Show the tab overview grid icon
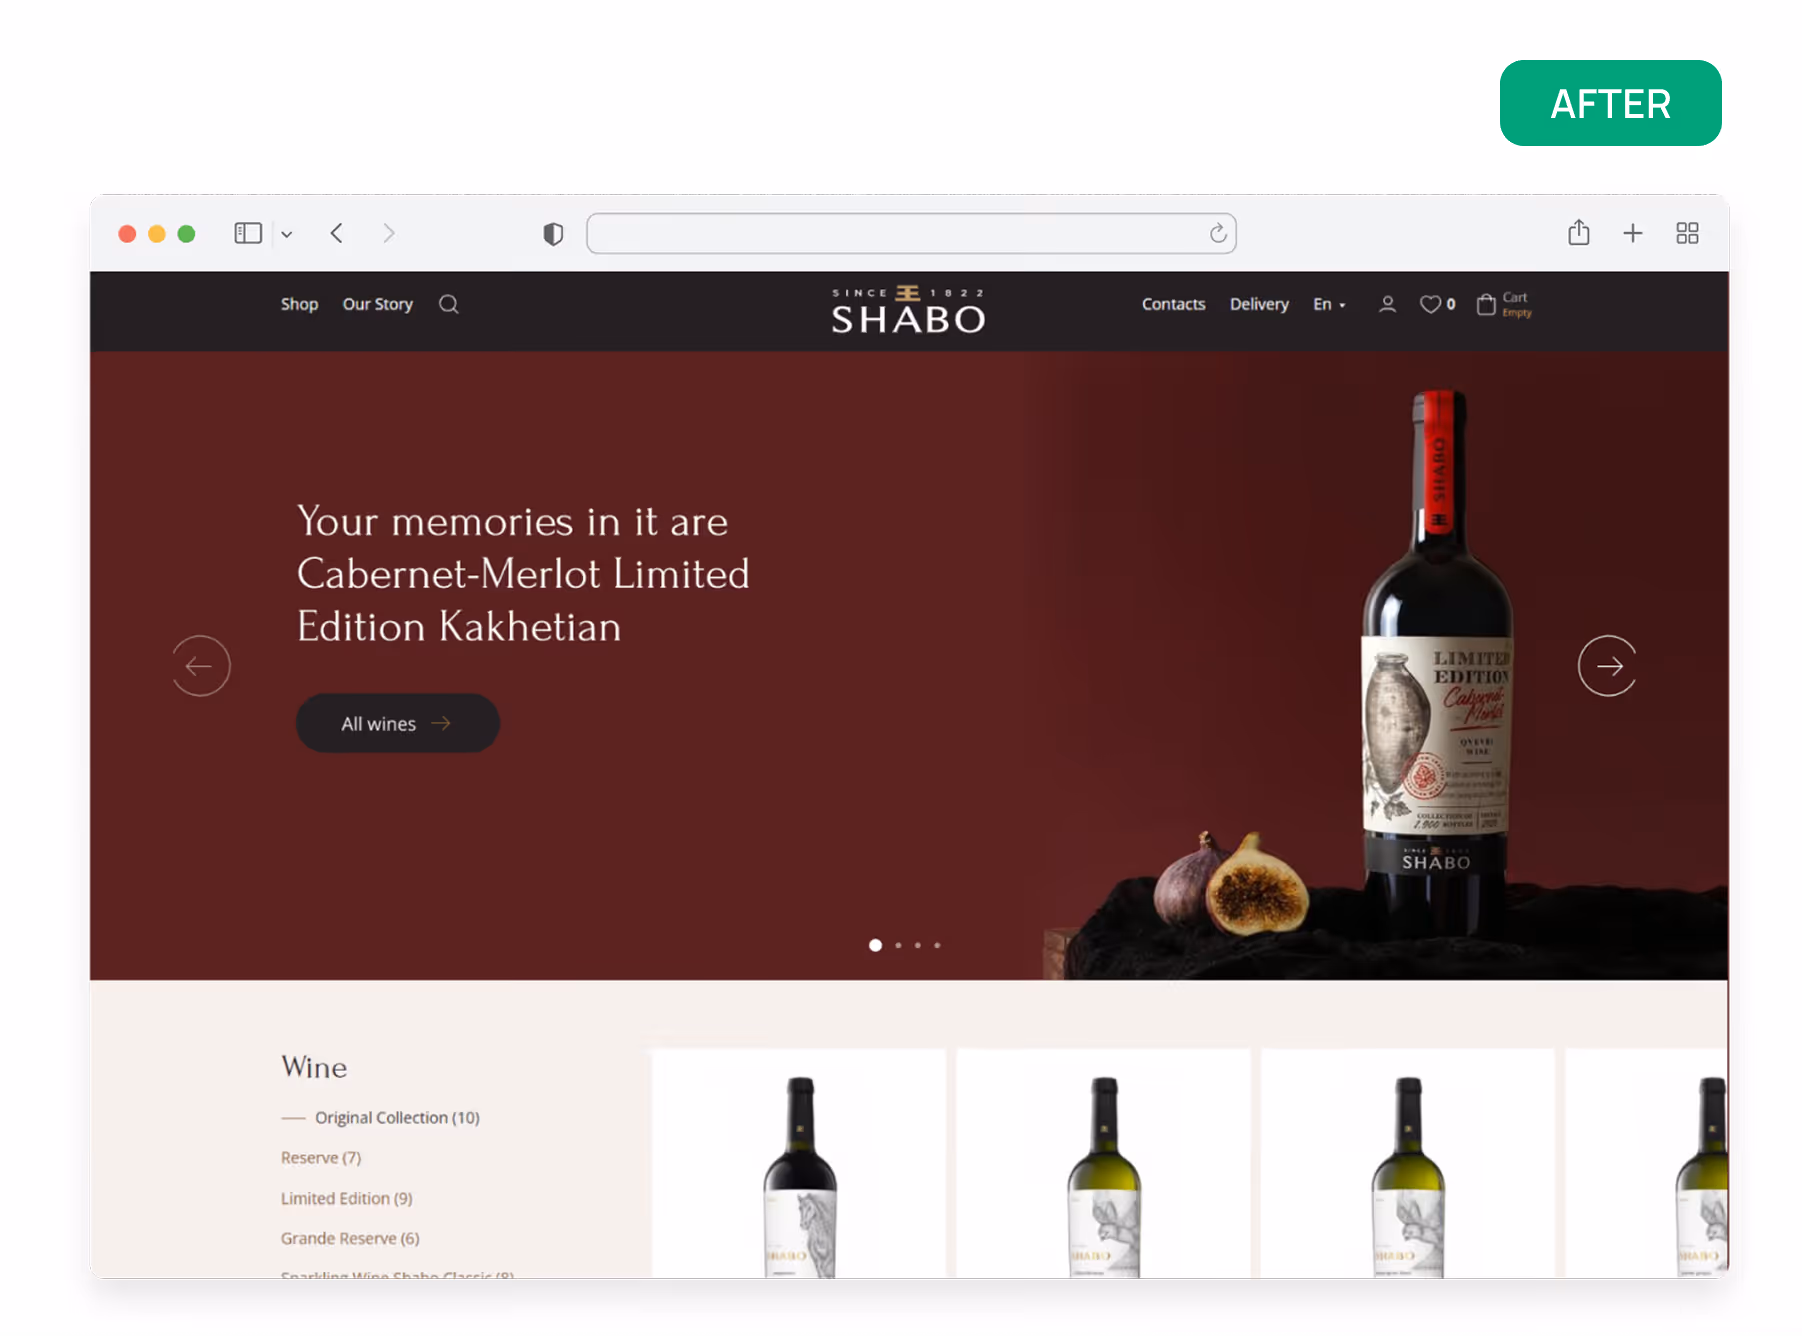 tap(1687, 233)
